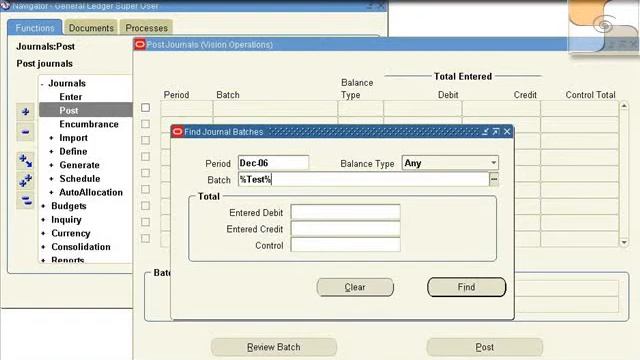Switch to the Functions tab
The image size is (640, 360).
[35, 28]
